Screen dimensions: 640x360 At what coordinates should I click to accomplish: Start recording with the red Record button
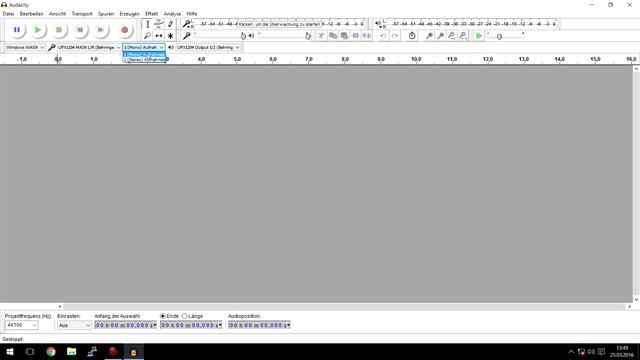[124, 30]
